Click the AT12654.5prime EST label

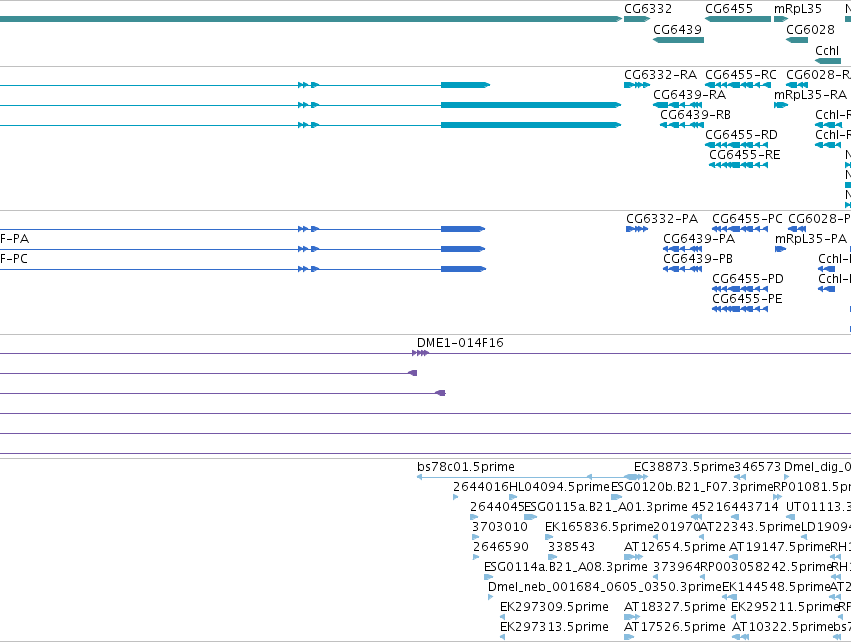(x=675, y=546)
